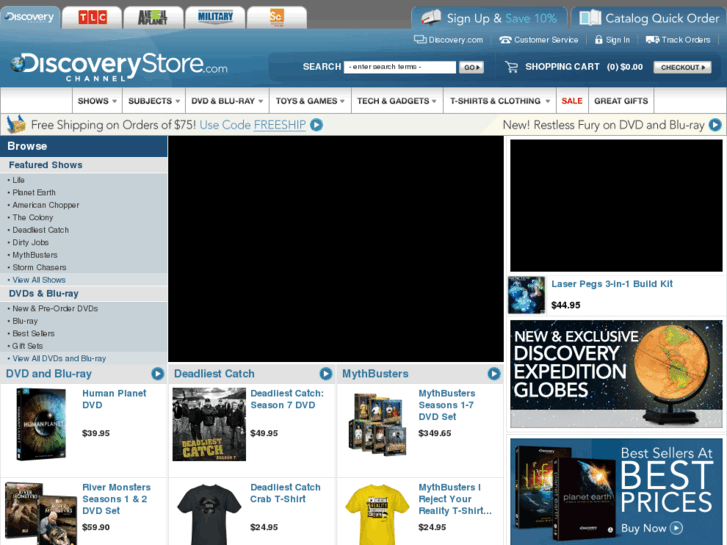Click the telephone icon by Customer Service
Viewport: 727px width, 545px height.
pos(505,40)
